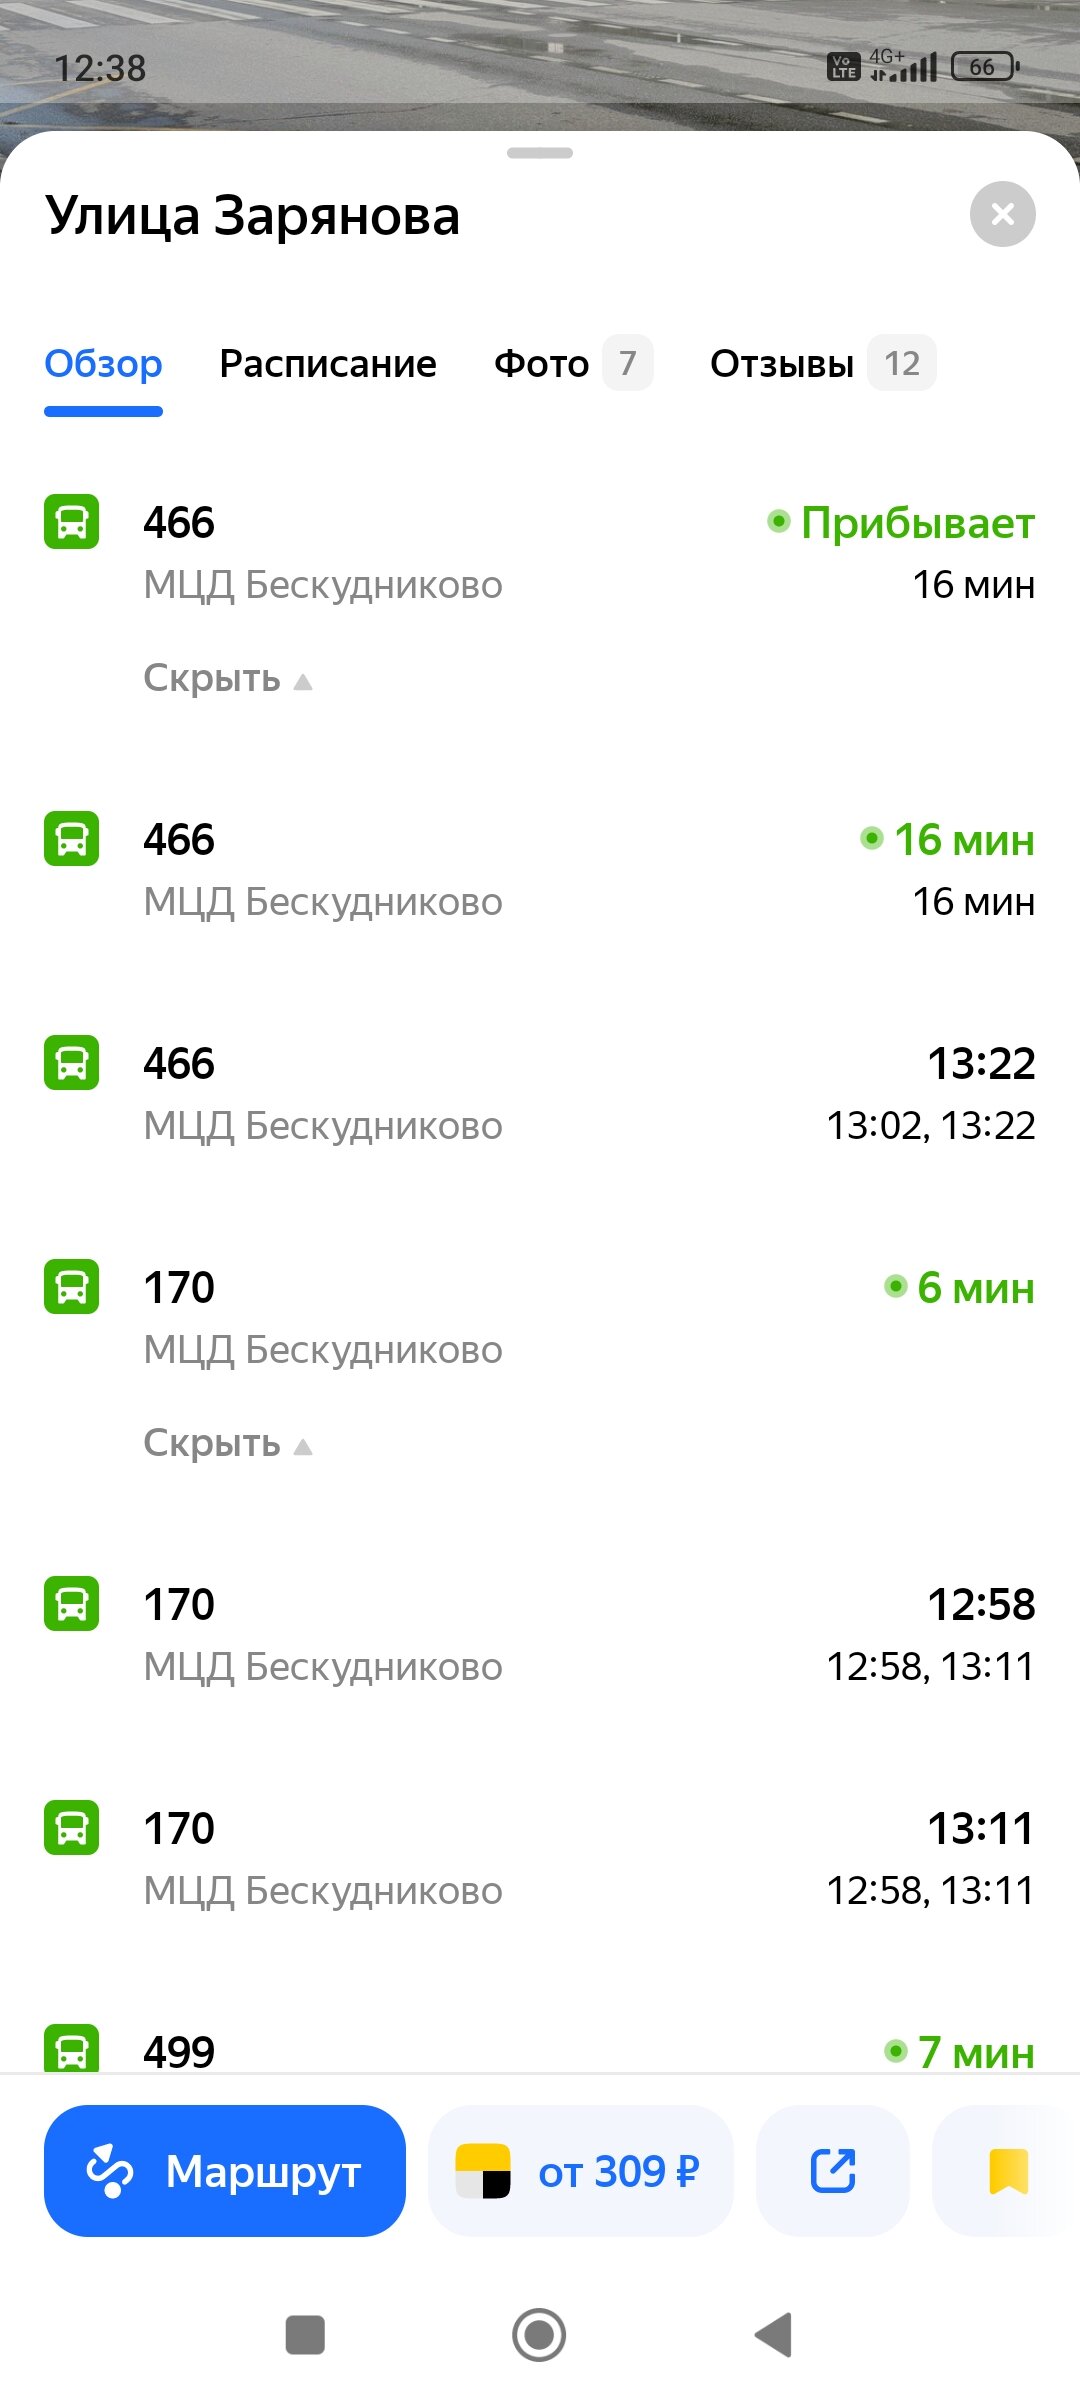Open route 466 departing at 13:22
This screenshot has width=1080, height=2400.
(x=540, y=1093)
